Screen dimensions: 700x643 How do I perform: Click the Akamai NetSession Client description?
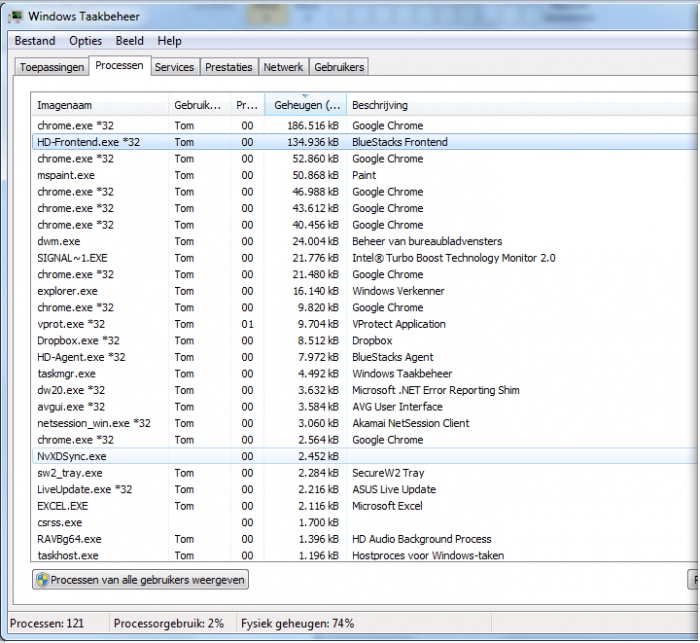411,423
